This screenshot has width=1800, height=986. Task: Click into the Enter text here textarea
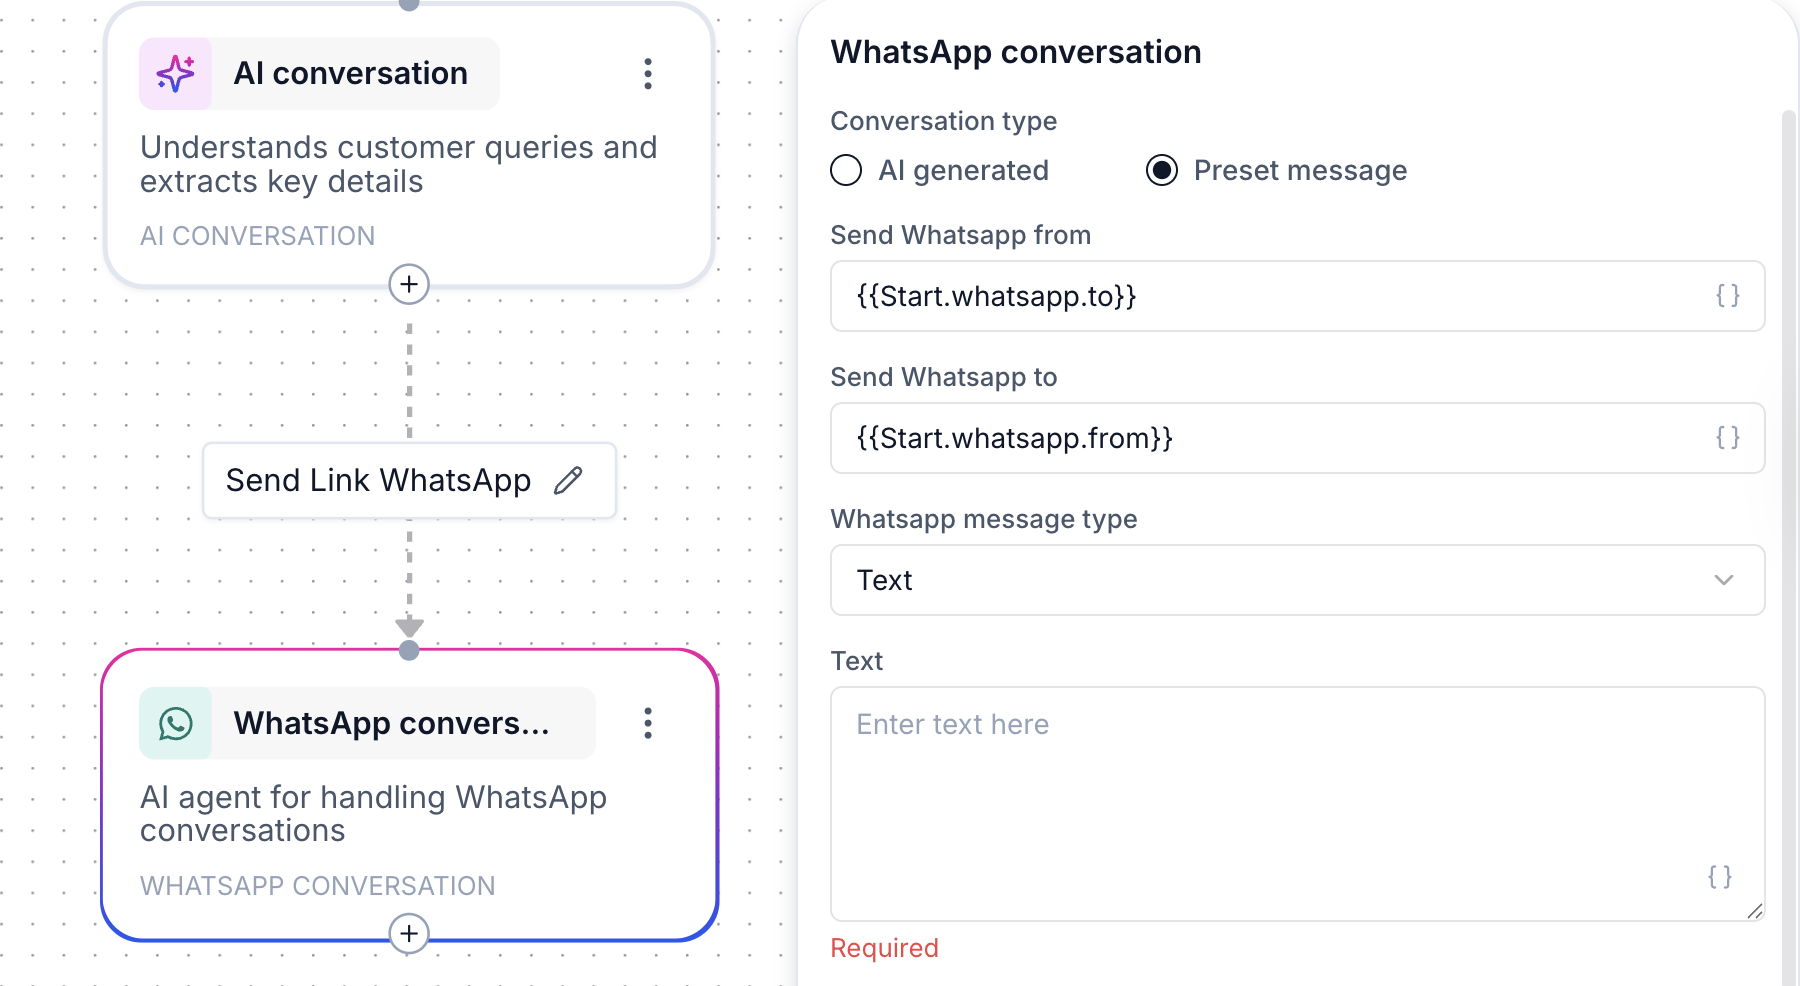(x=1298, y=804)
